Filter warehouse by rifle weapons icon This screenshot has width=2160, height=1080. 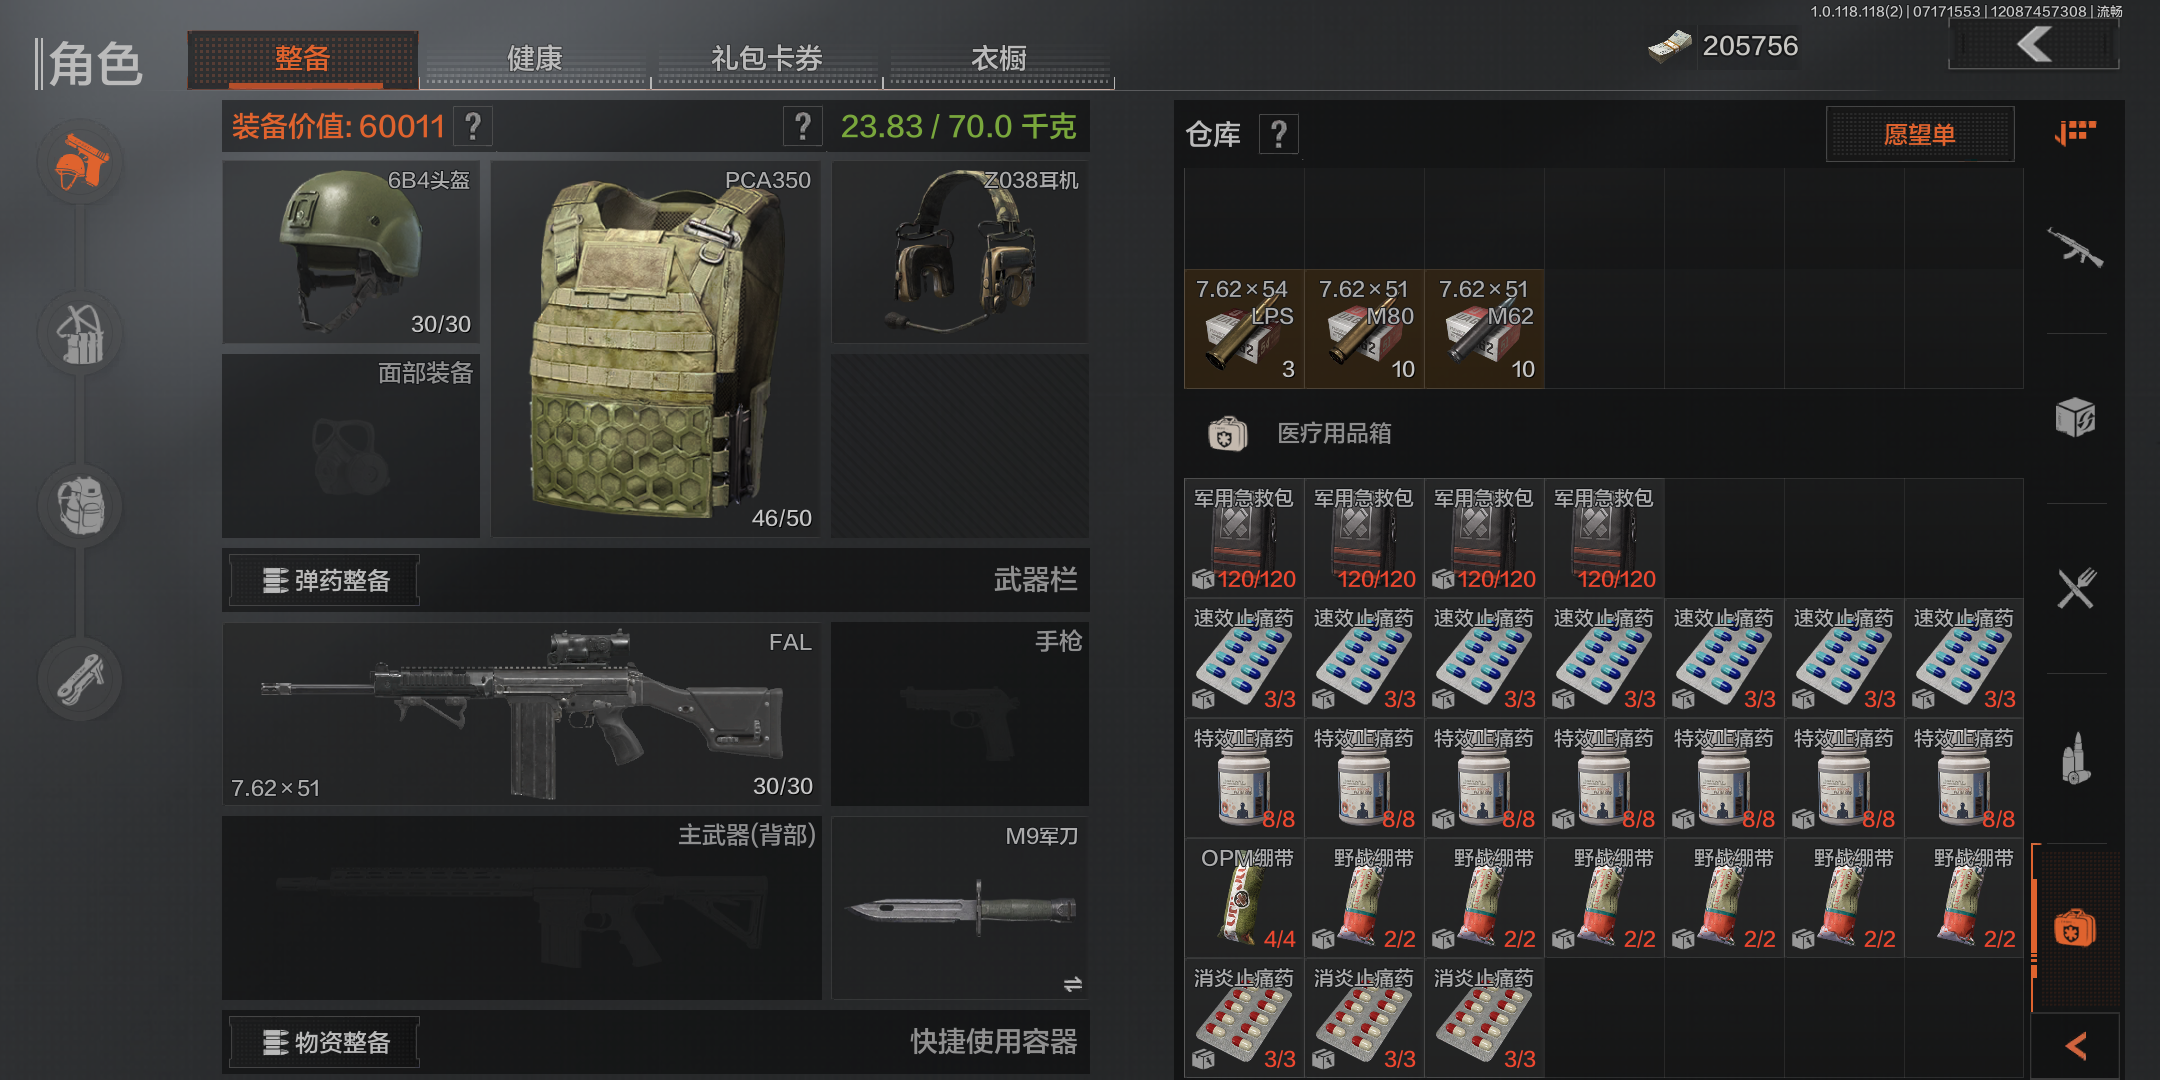(2075, 248)
